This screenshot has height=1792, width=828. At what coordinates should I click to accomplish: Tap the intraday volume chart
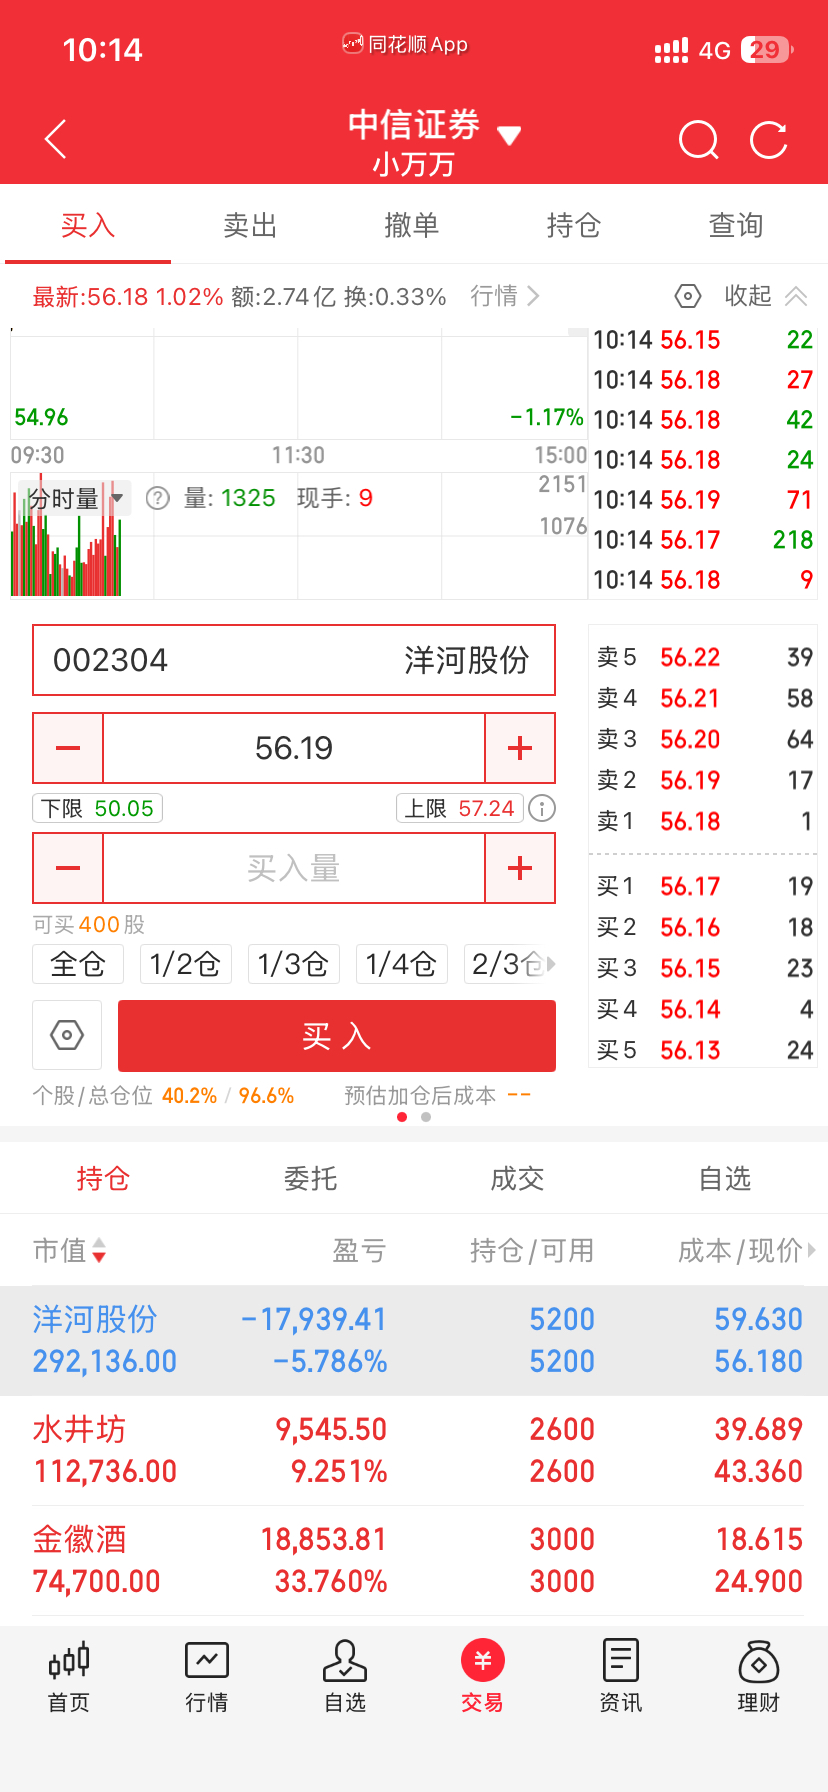[298, 536]
